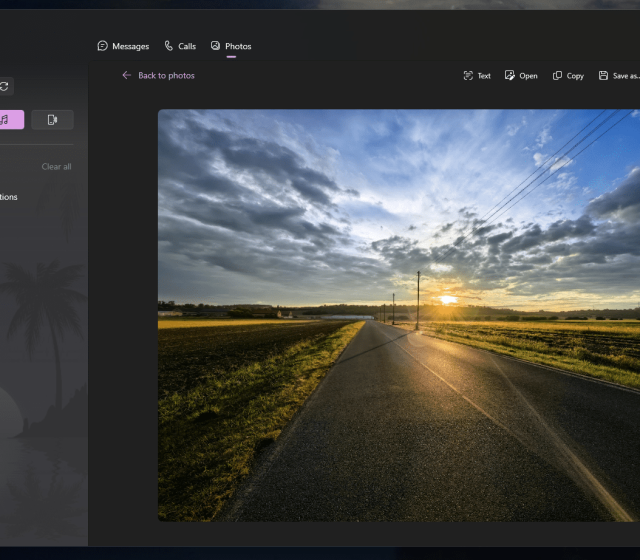
Task: Click the refresh icon in left panel
Action: [4, 87]
